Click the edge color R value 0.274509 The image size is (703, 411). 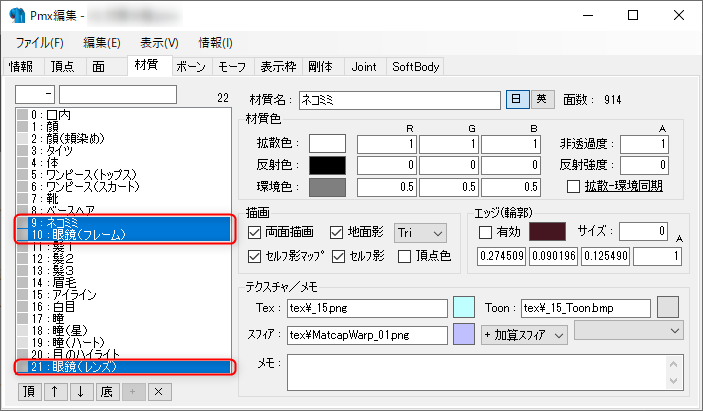tap(501, 256)
